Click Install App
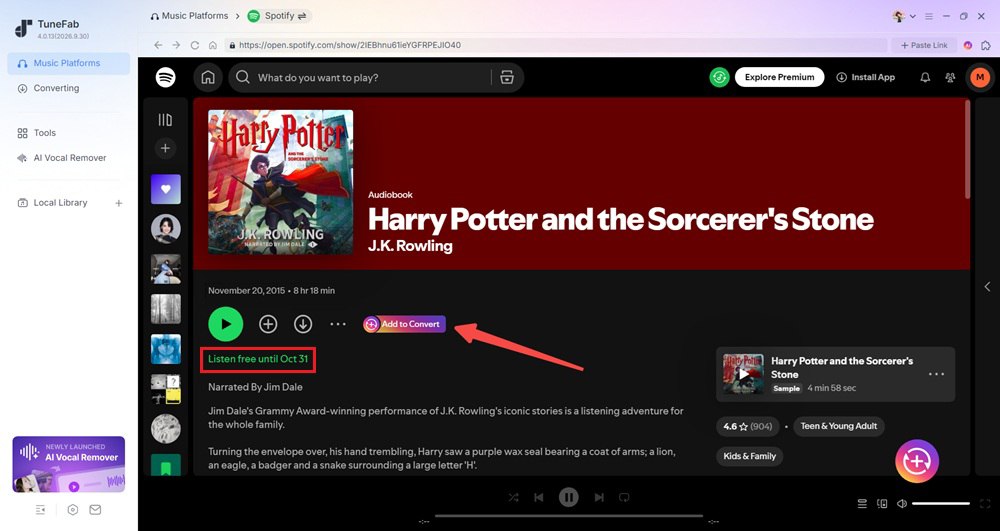Viewport: 1000px width, 531px height. [x=865, y=77]
